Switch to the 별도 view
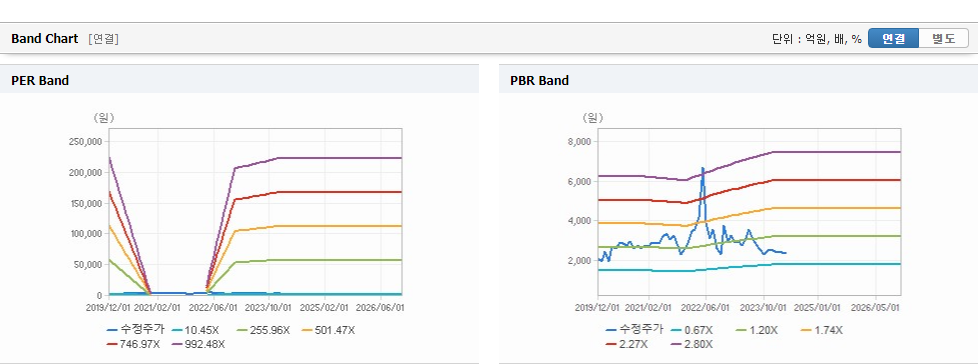 tap(944, 39)
